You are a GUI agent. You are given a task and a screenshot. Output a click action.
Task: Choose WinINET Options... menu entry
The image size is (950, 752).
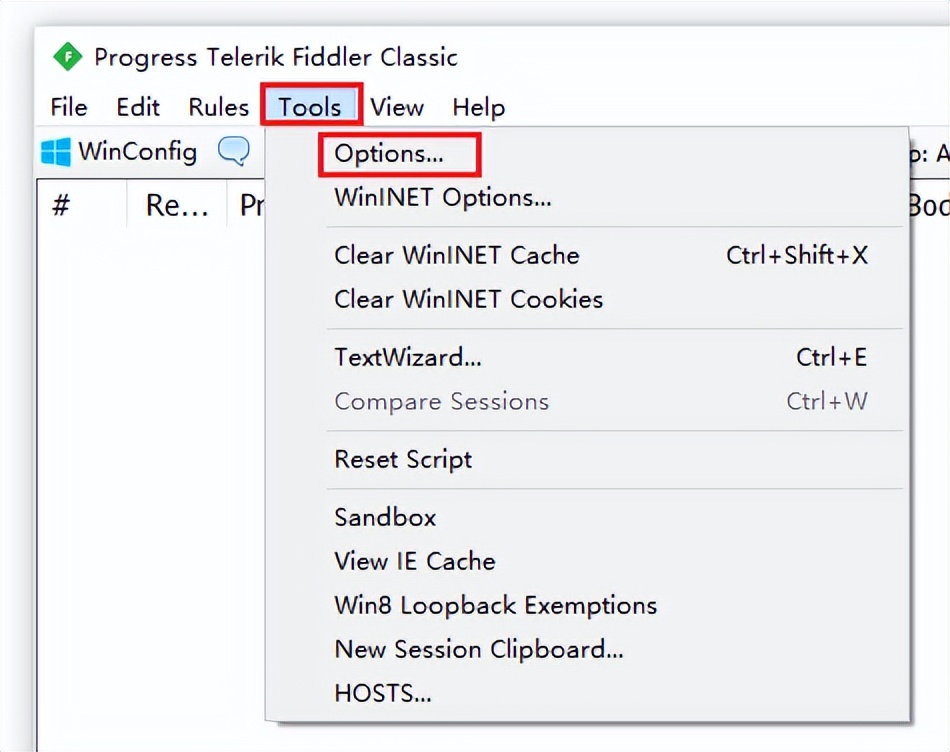[442, 197]
